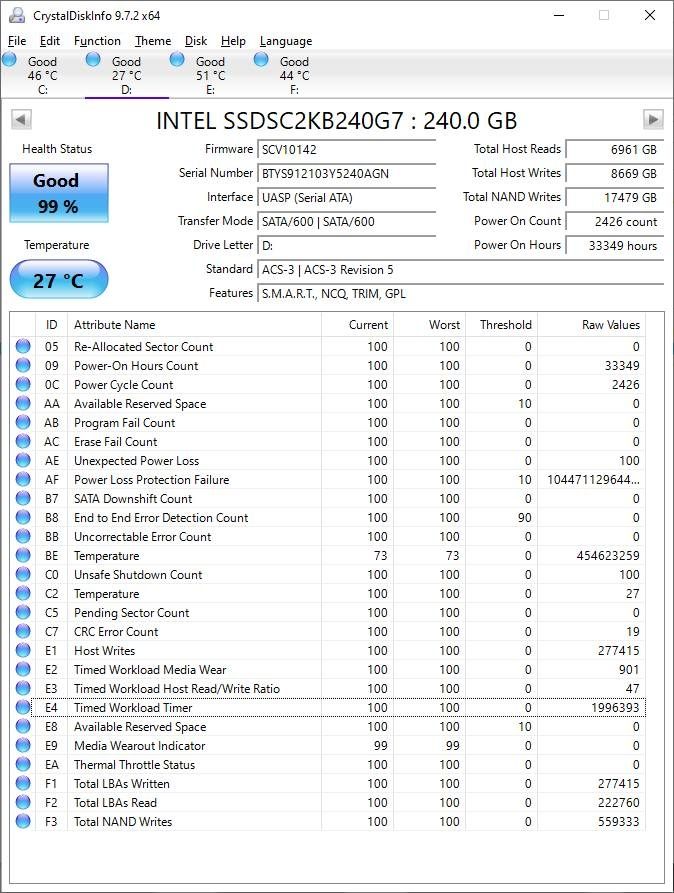Click status icon for Erase Fail Count
Image resolution: width=674 pixels, height=893 pixels.
(x=23, y=441)
